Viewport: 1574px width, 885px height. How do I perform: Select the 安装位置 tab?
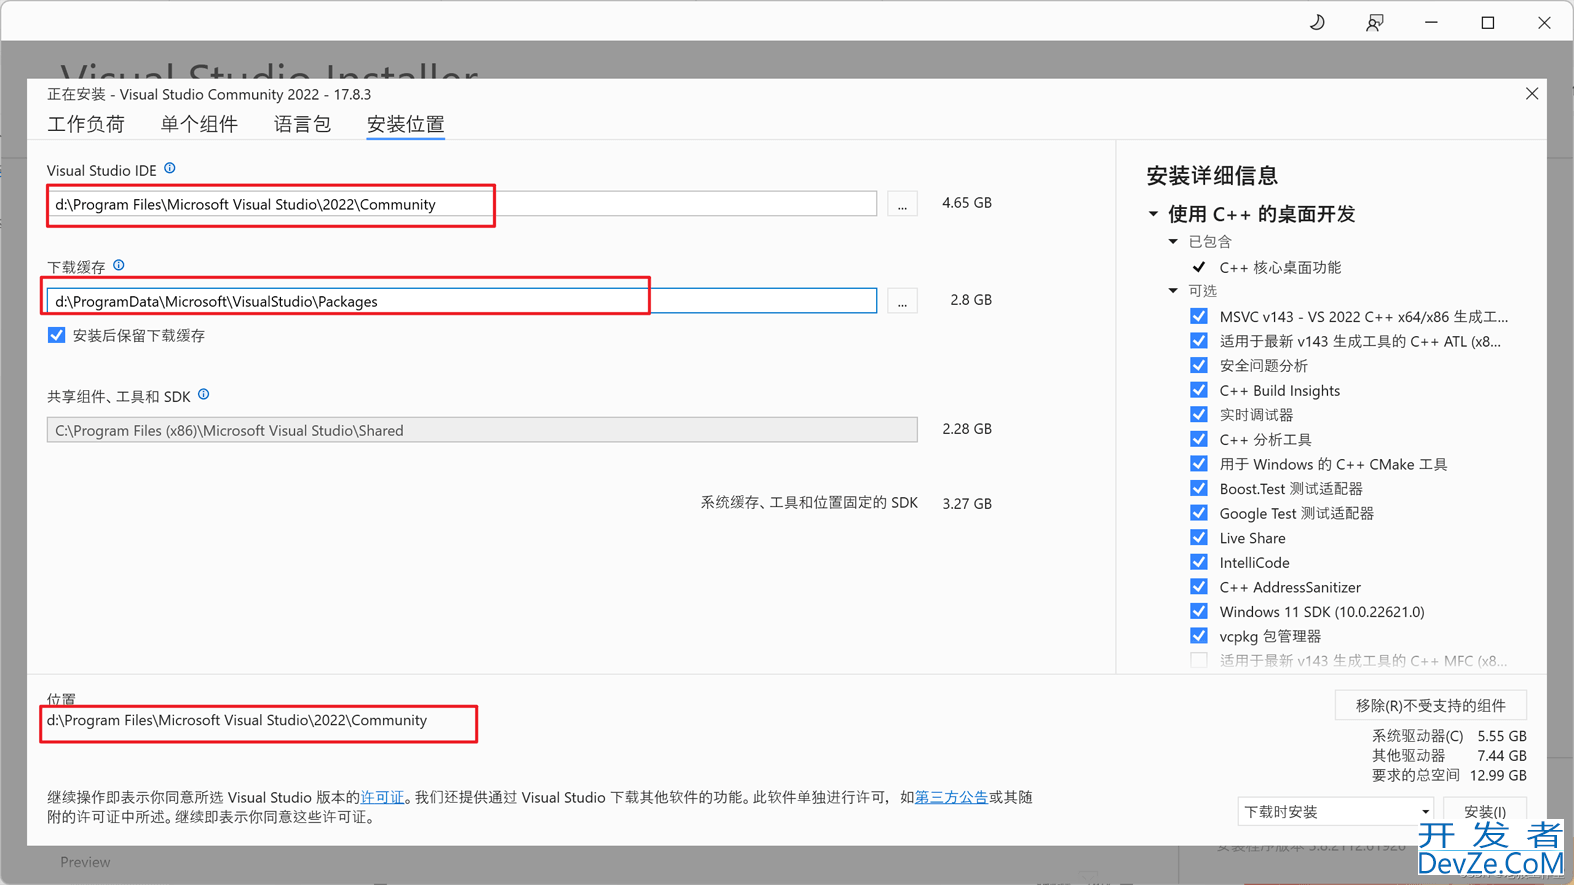pos(405,124)
